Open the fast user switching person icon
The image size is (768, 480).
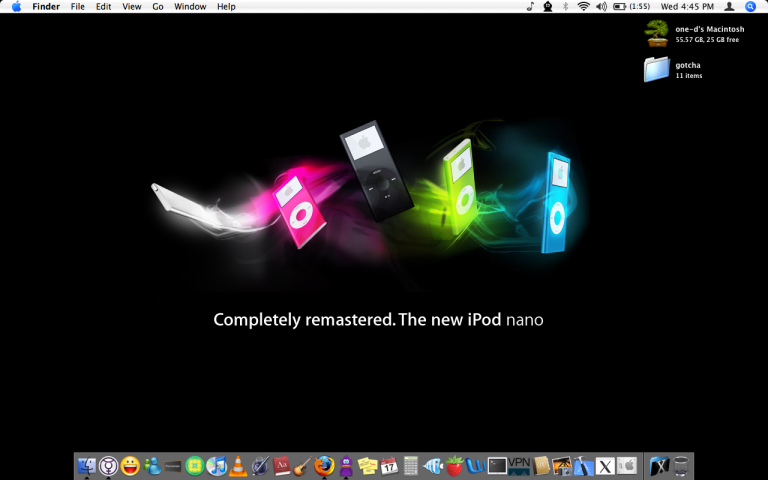[x=729, y=6]
